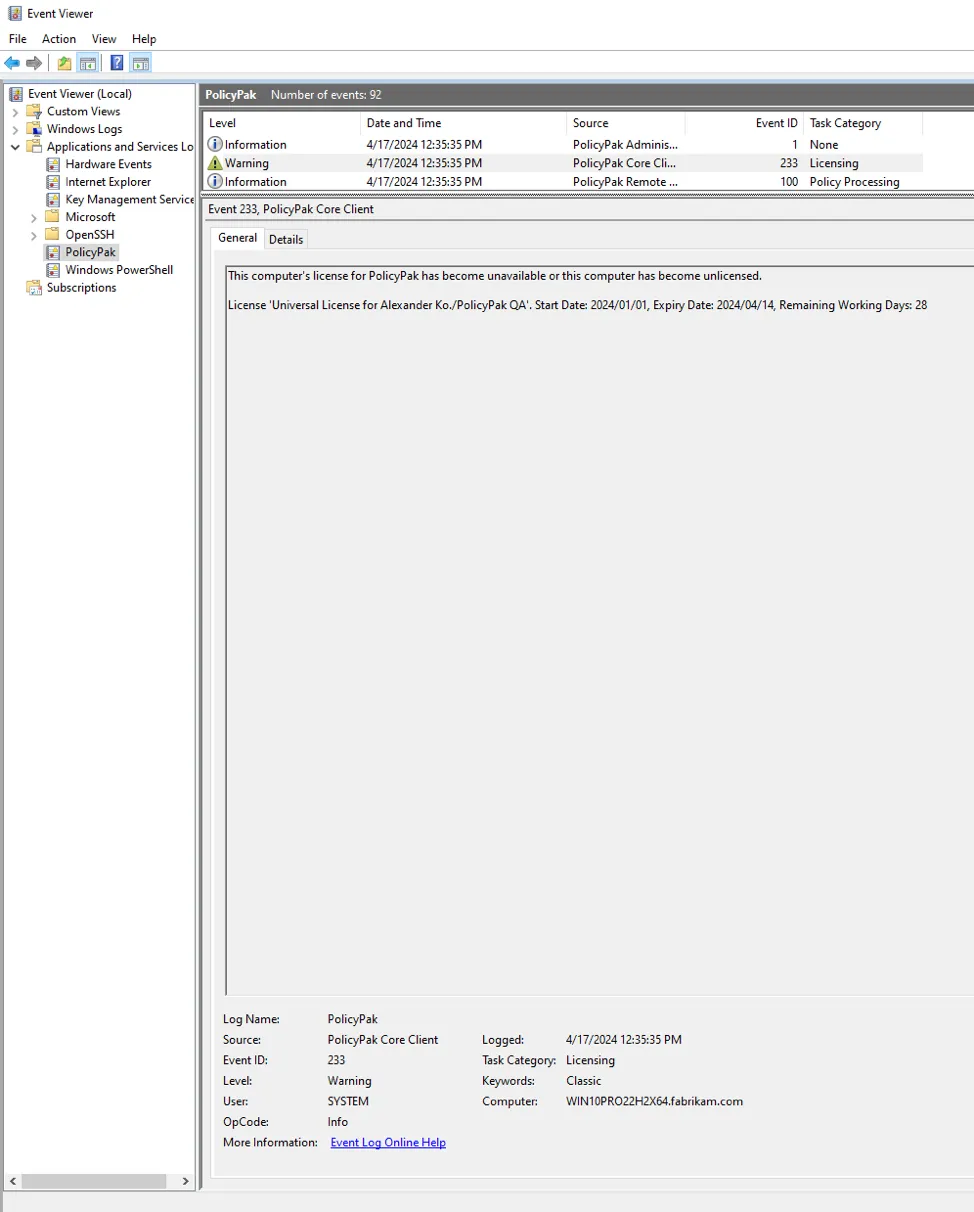Click the blue Help question mark icon
Image resolution: width=974 pixels, height=1212 pixels.
coord(117,64)
